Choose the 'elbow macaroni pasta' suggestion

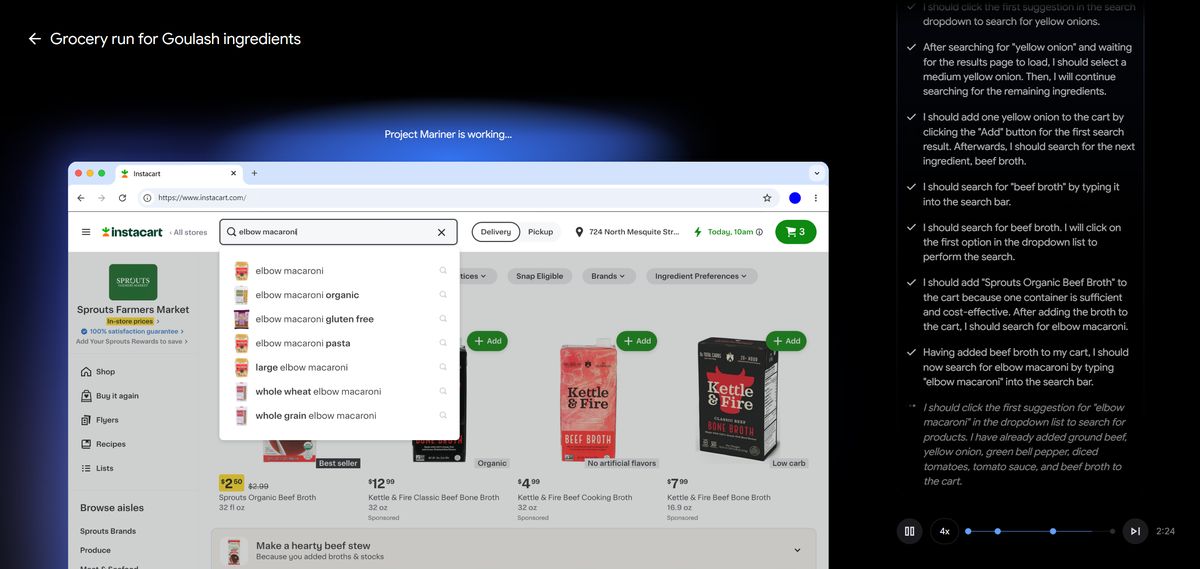coord(339,343)
